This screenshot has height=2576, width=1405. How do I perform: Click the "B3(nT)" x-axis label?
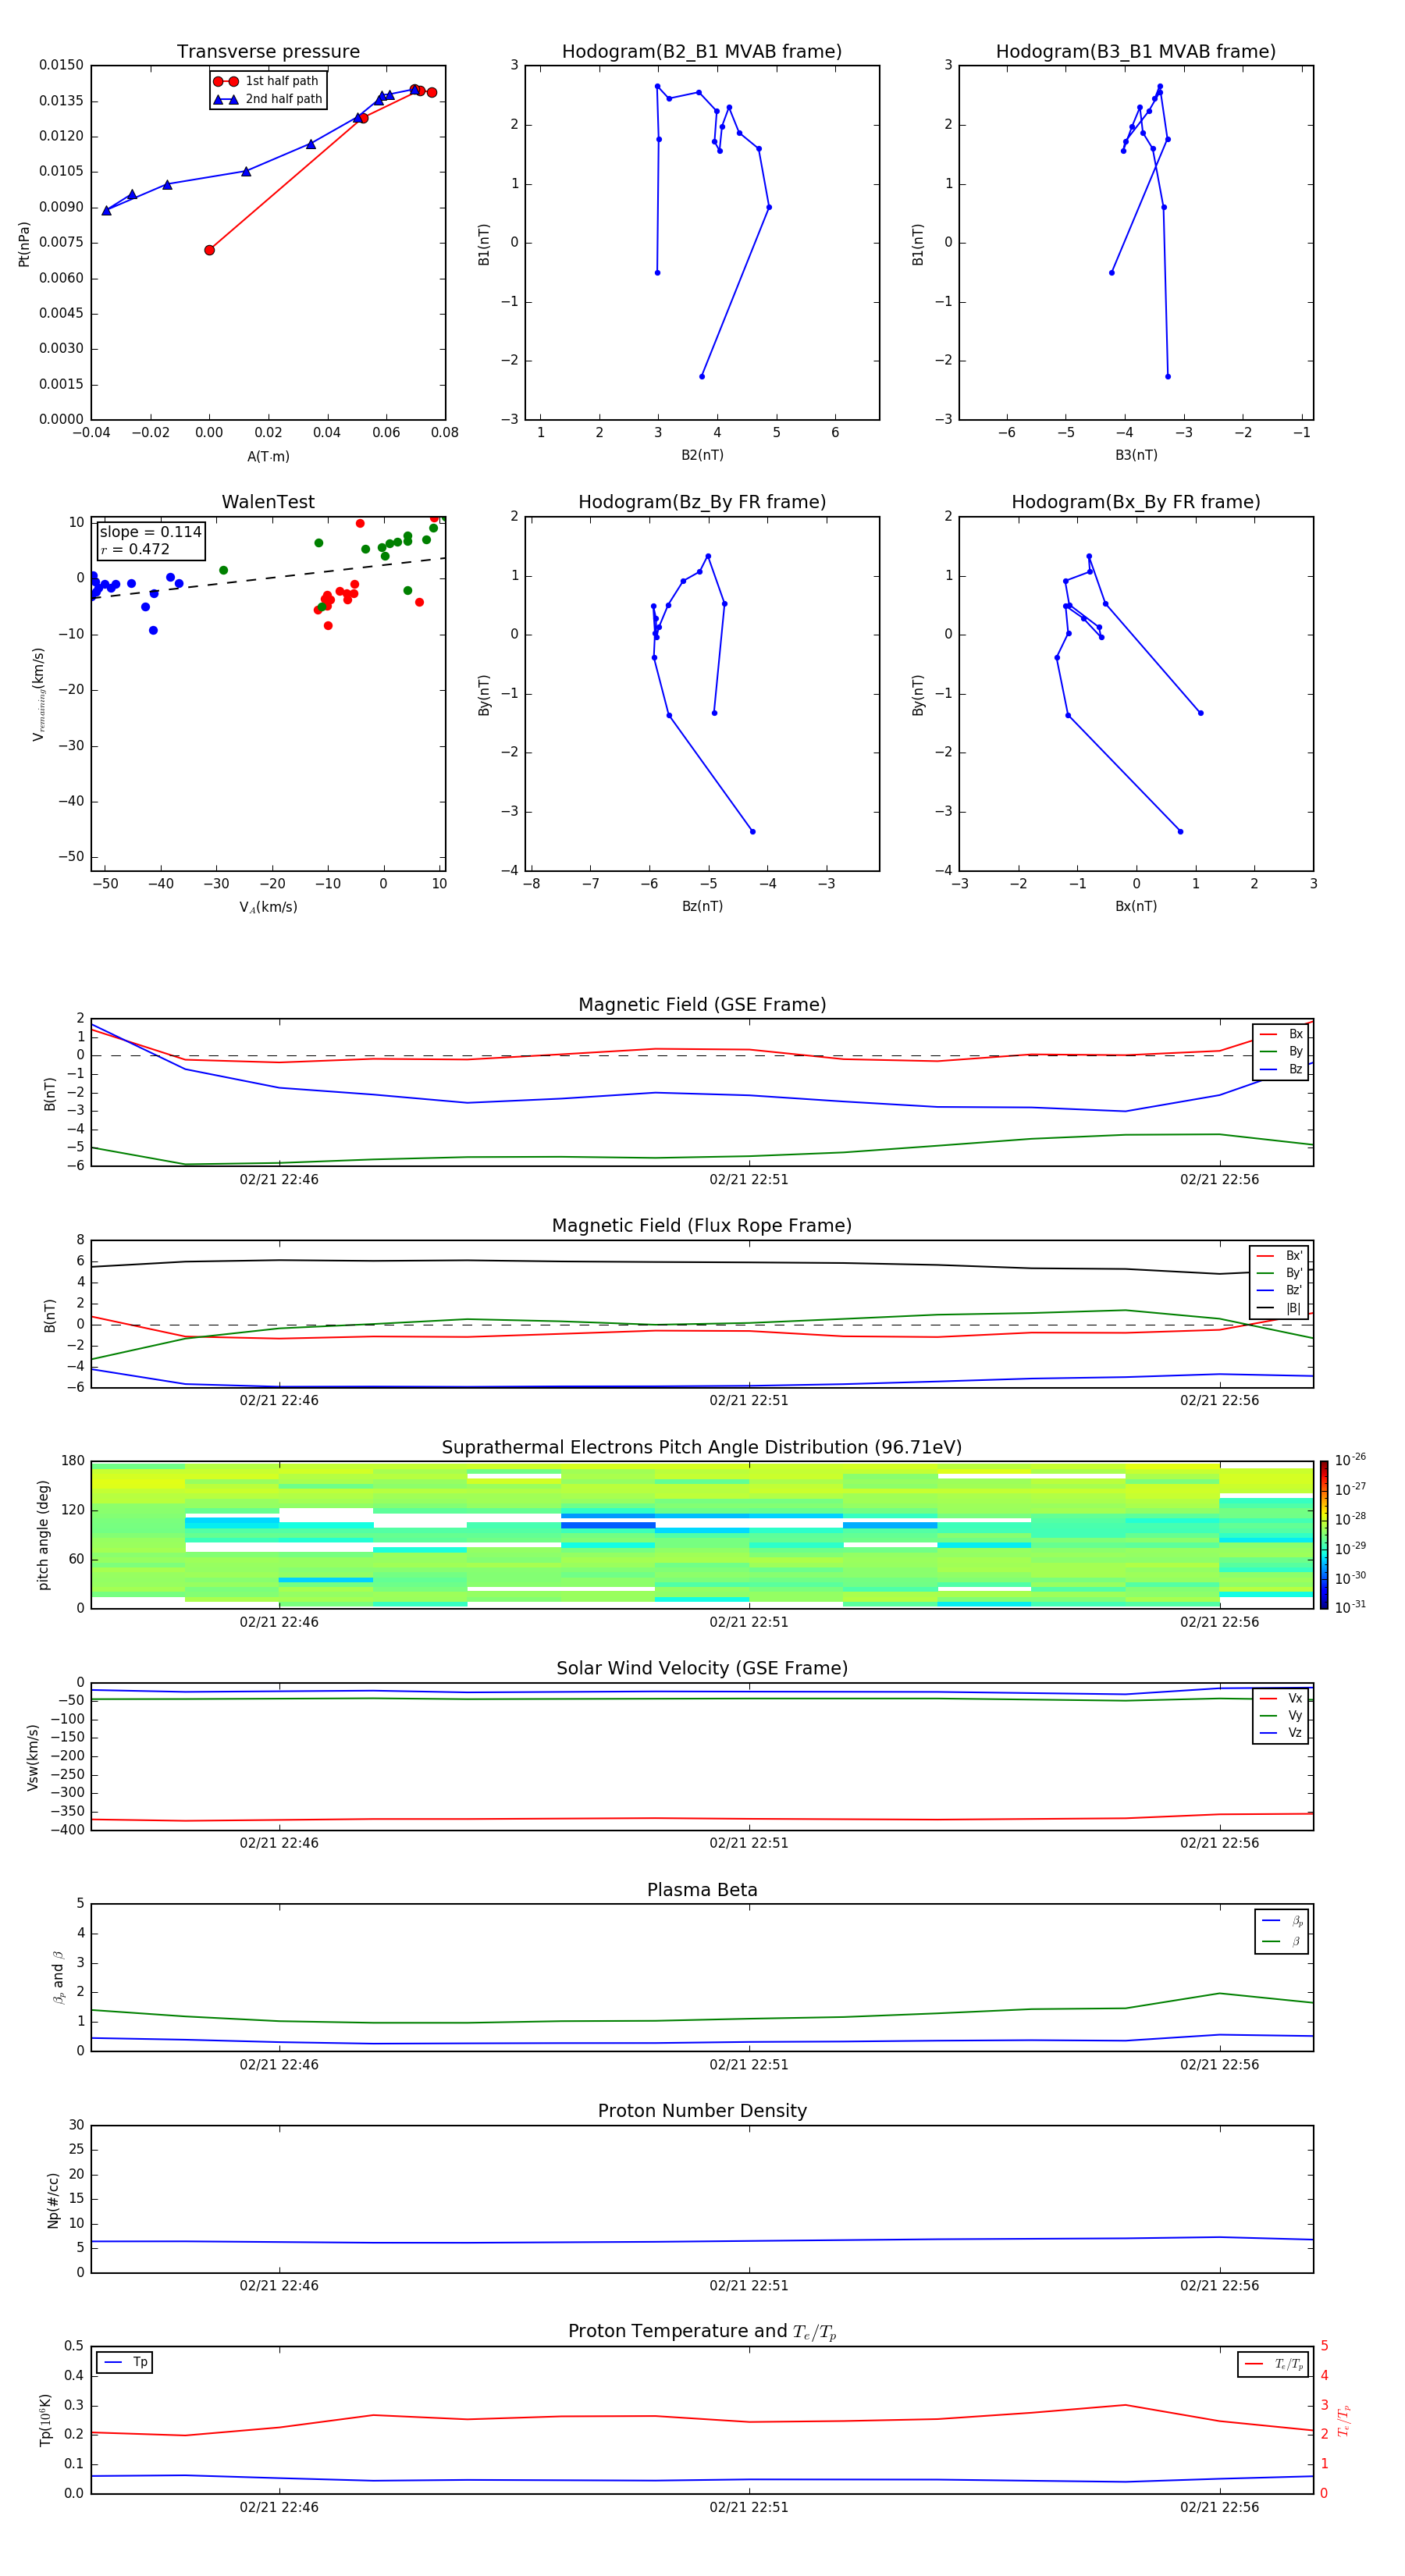pyautogui.click(x=1136, y=455)
